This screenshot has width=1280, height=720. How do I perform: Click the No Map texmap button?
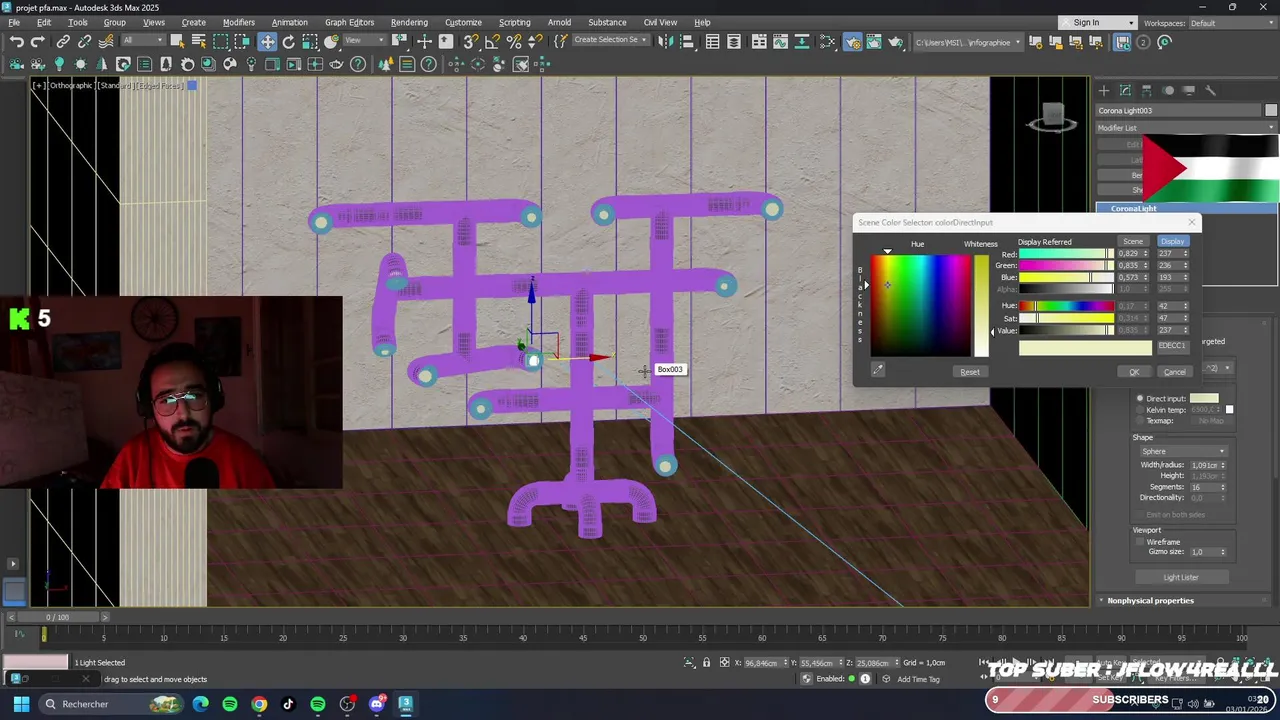(x=1211, y=421)
